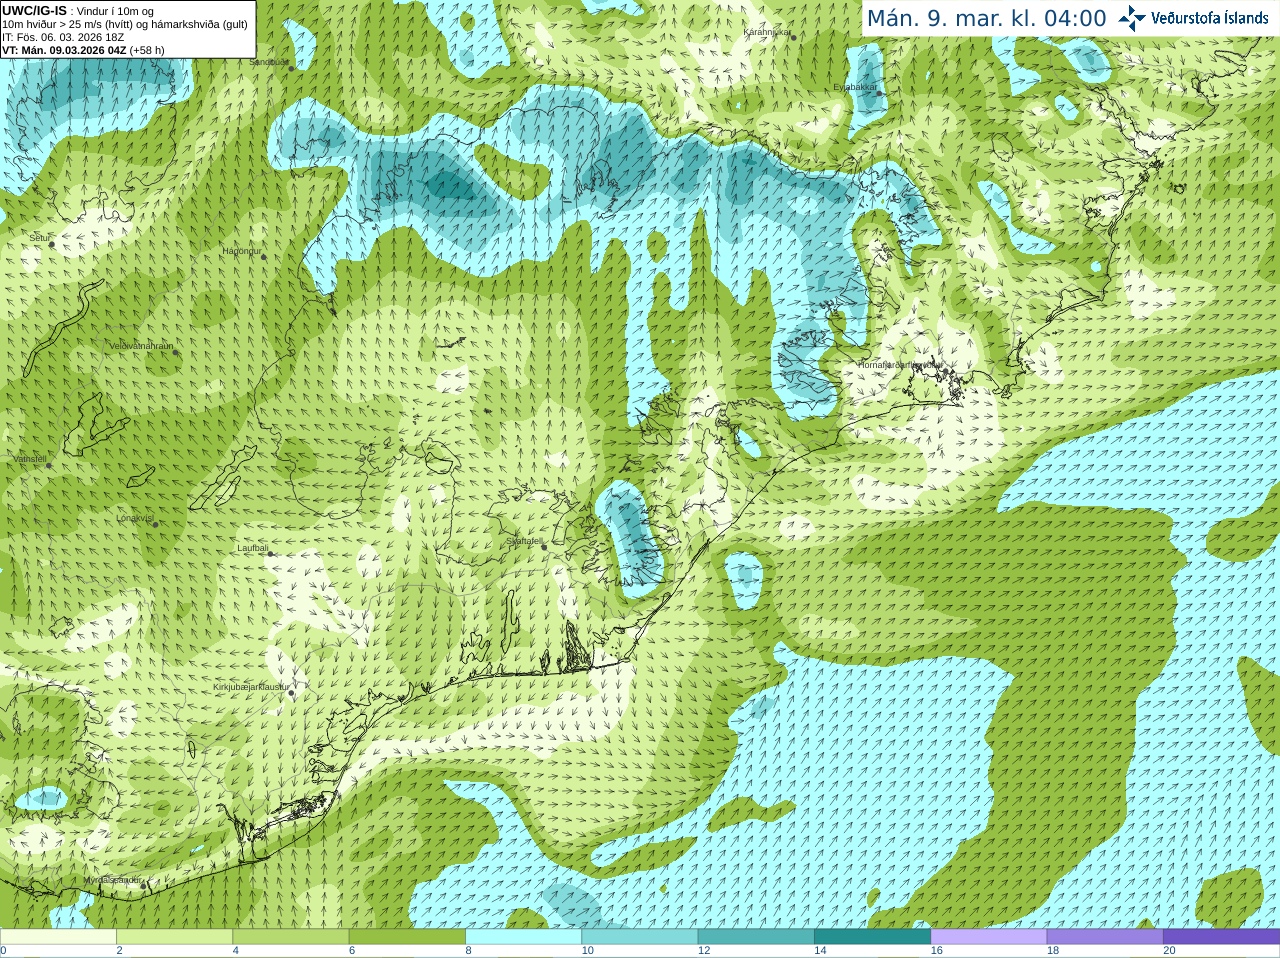Pick the 12–14 m/s legend color
This screenshot has height=958, width=1280.
coord(756,937)
